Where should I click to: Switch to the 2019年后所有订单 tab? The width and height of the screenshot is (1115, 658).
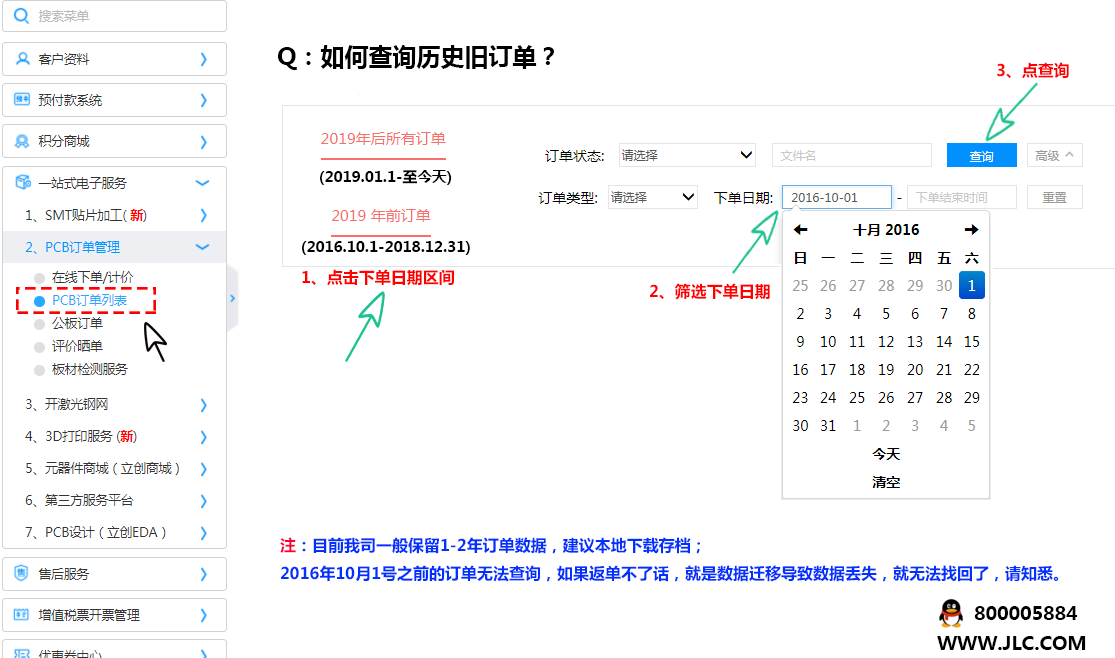(383, 139)
